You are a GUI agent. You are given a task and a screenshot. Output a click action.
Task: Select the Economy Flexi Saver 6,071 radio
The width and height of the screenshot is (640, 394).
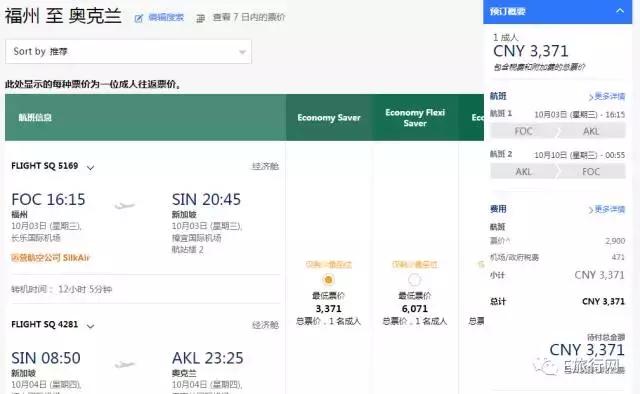(414, 280)
